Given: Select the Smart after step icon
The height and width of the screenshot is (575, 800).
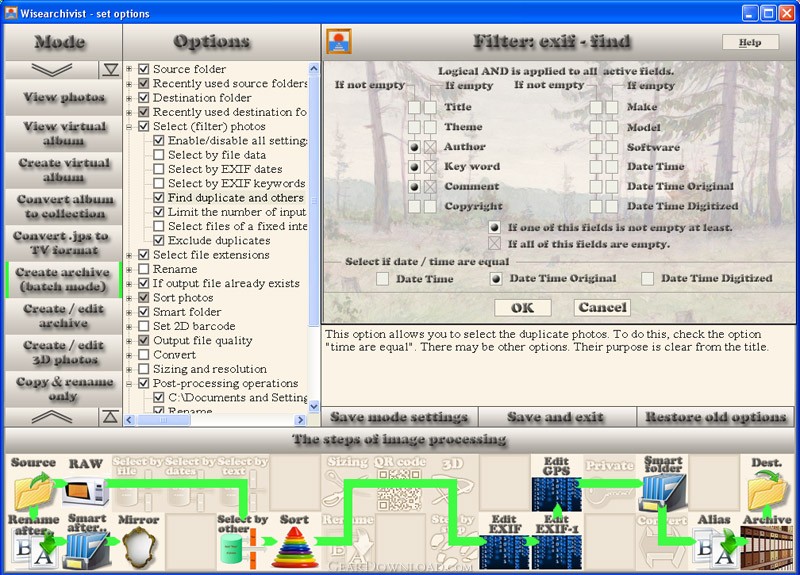Looking at the screenshot, I should (87, 551).
